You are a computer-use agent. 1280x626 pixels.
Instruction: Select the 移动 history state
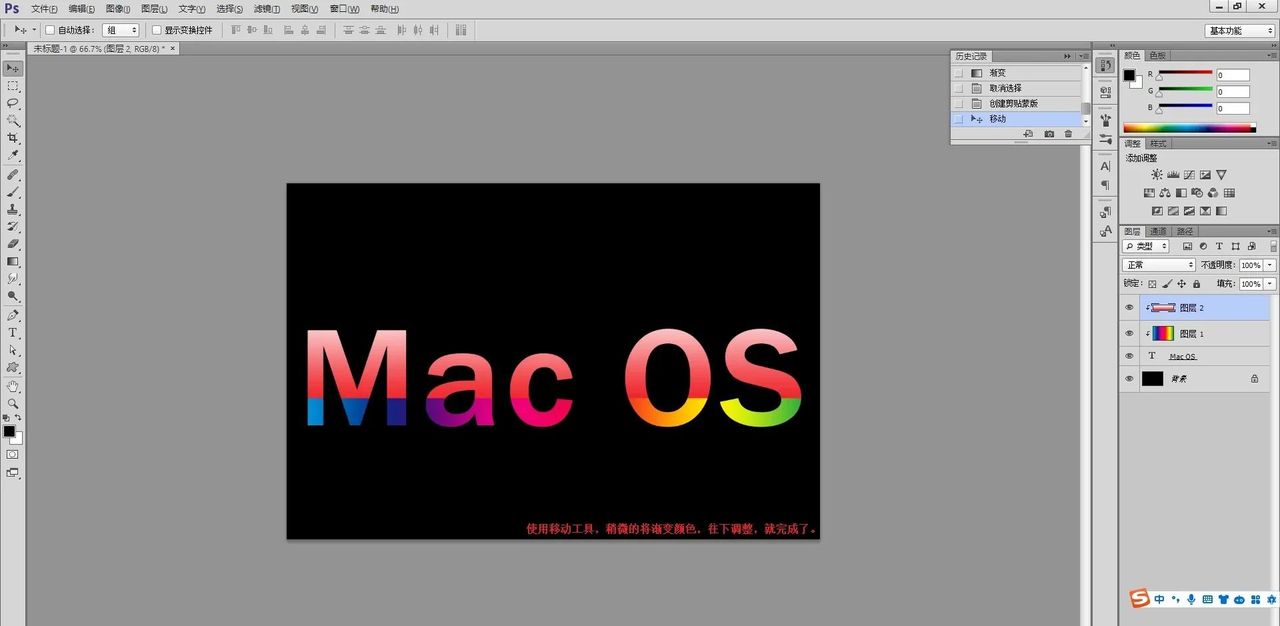[1018, 119]
